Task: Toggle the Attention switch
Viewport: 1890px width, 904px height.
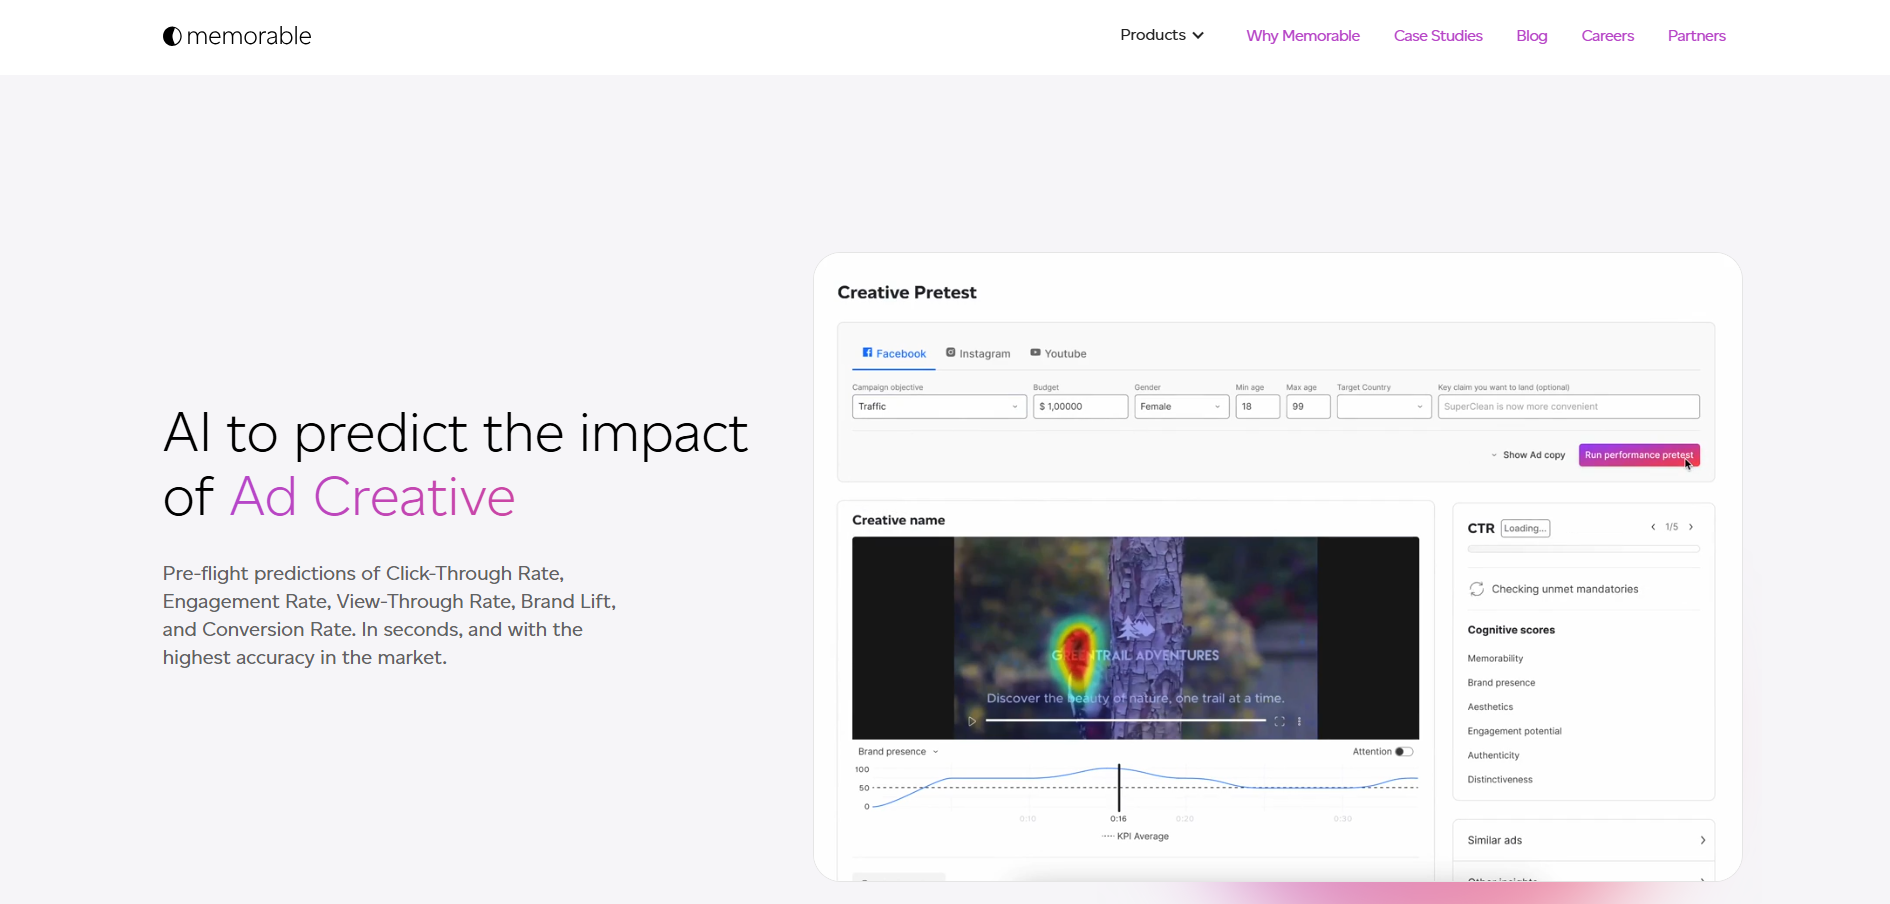Action: tap(1404, 752)
